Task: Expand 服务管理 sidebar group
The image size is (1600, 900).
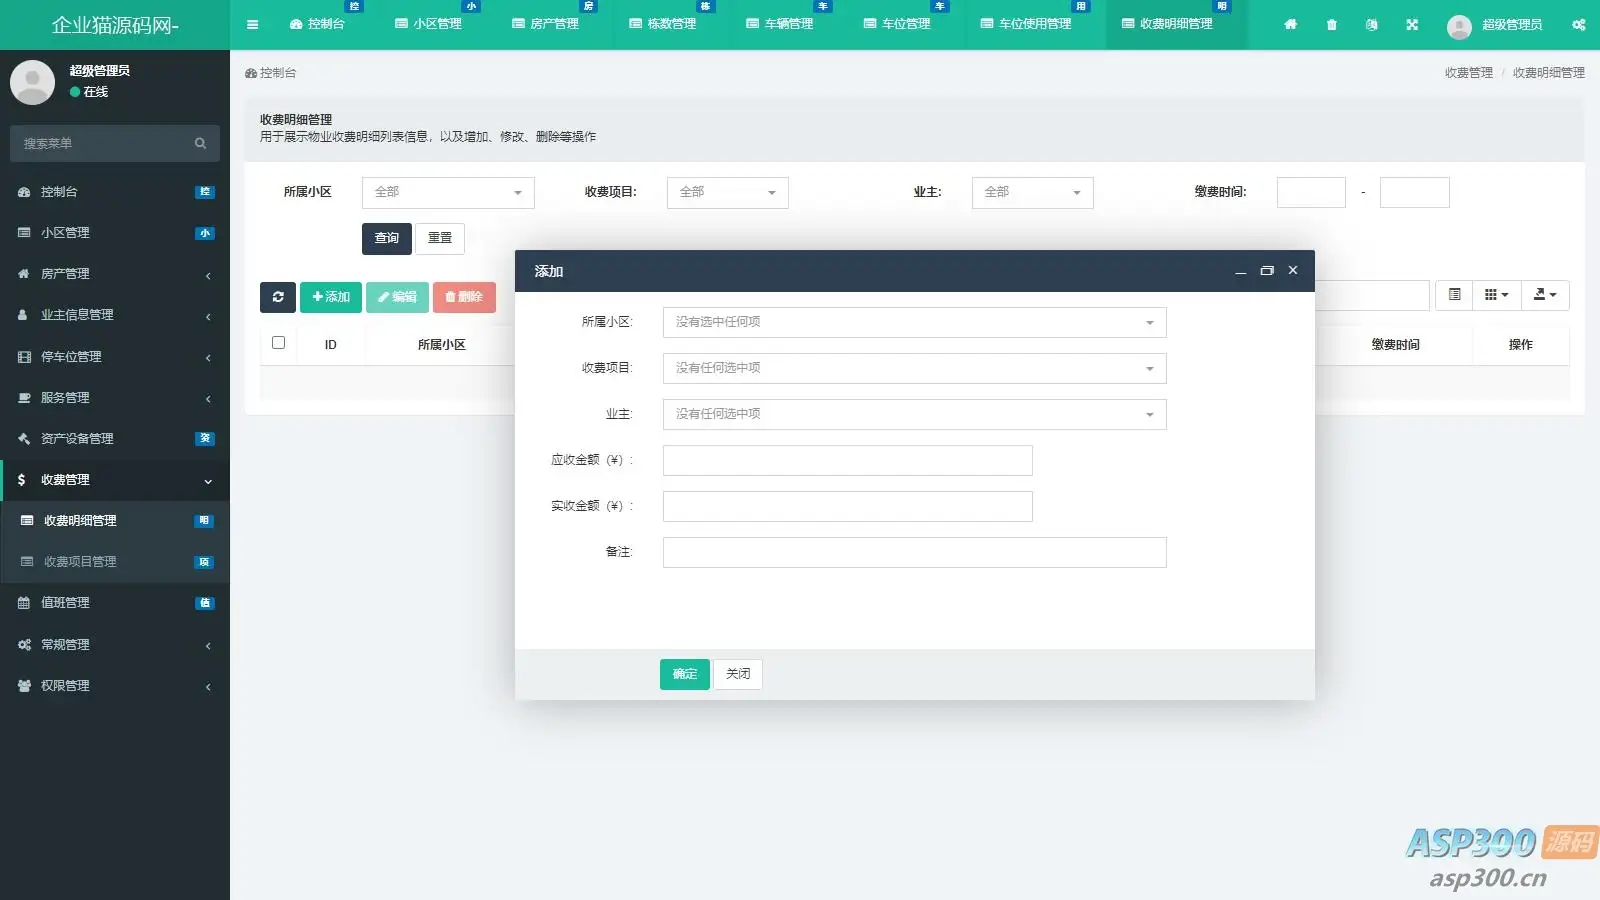Action: click(115, 398)
